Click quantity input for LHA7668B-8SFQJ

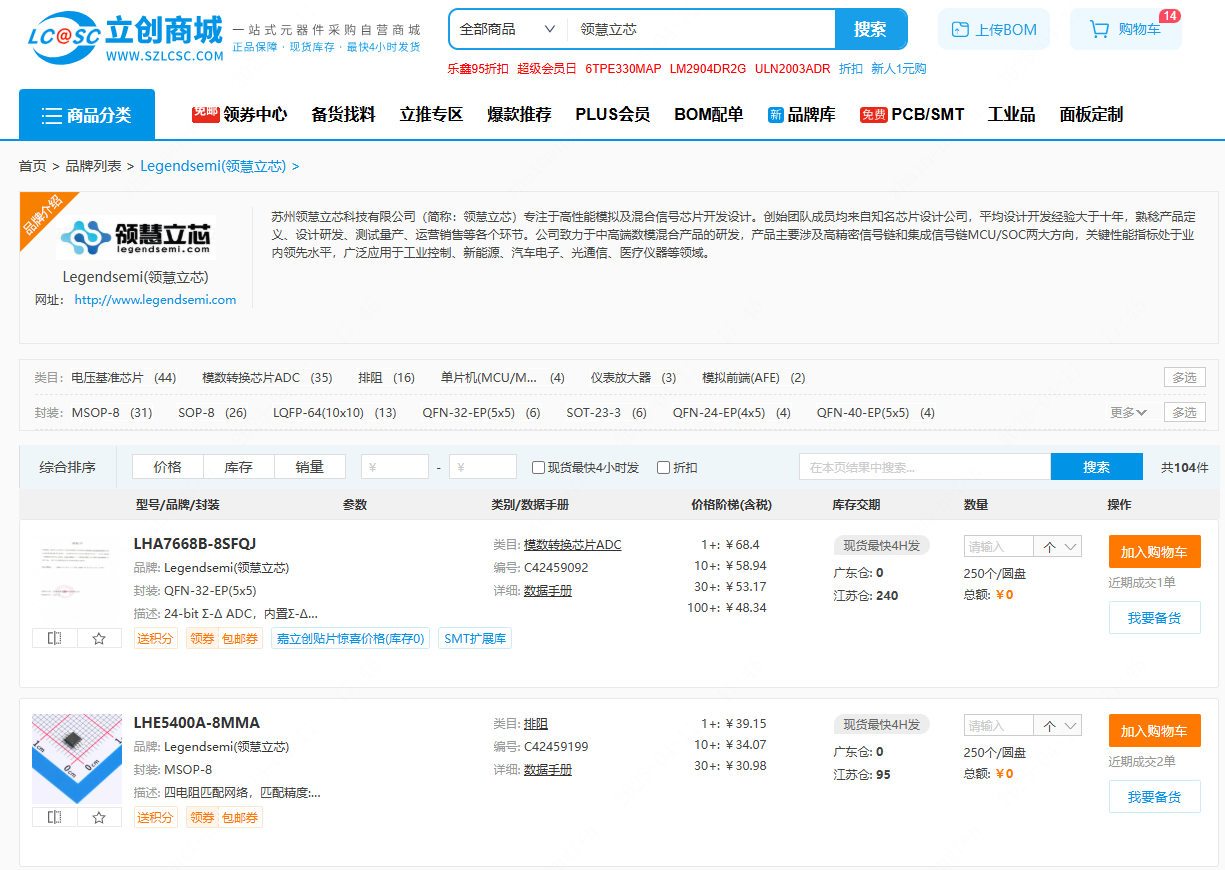click(998, 547)
